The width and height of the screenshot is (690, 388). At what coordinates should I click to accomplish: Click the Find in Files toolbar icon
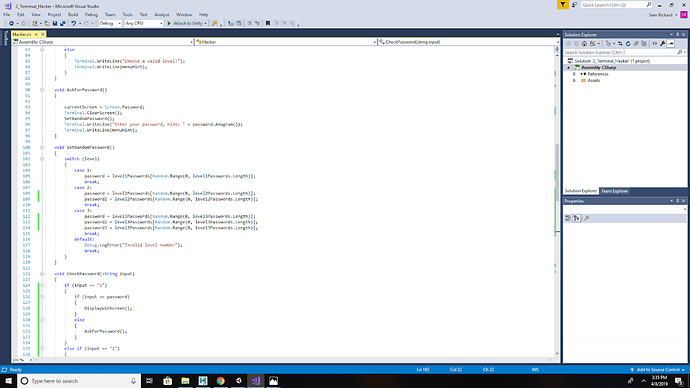click(214, 23)
